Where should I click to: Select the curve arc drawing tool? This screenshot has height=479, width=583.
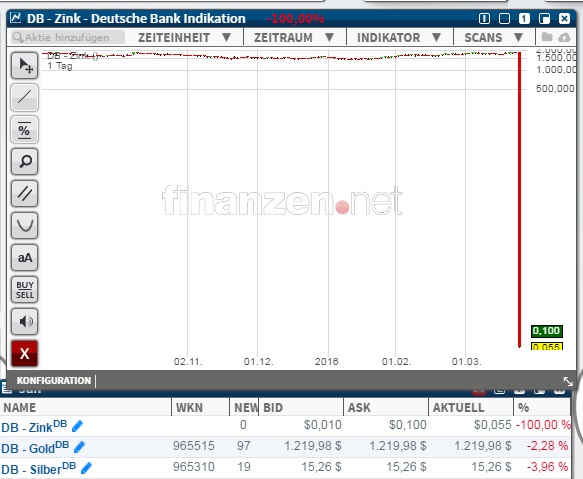tap(25, 225)
